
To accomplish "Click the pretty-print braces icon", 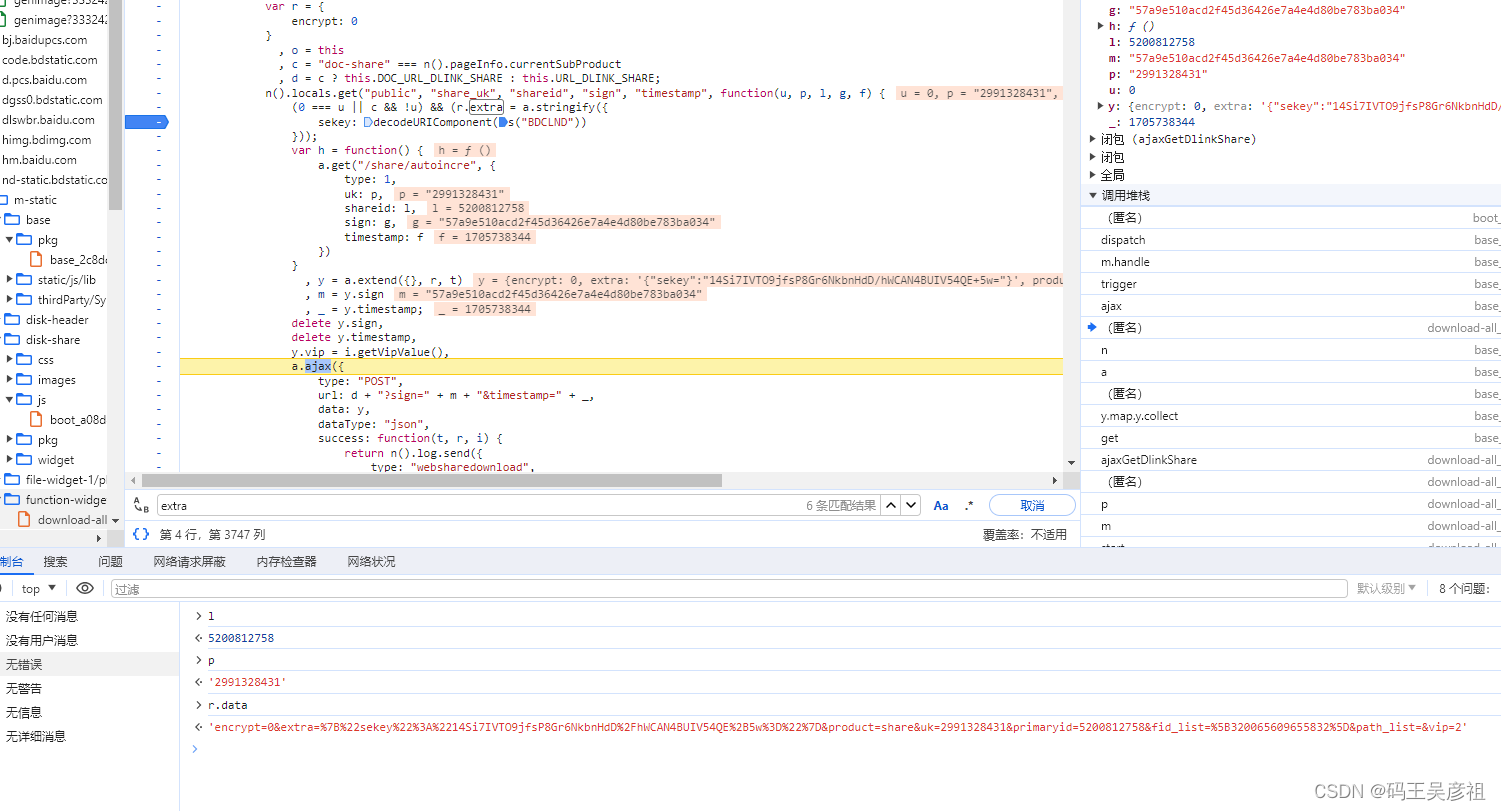I will pos(141,534).
